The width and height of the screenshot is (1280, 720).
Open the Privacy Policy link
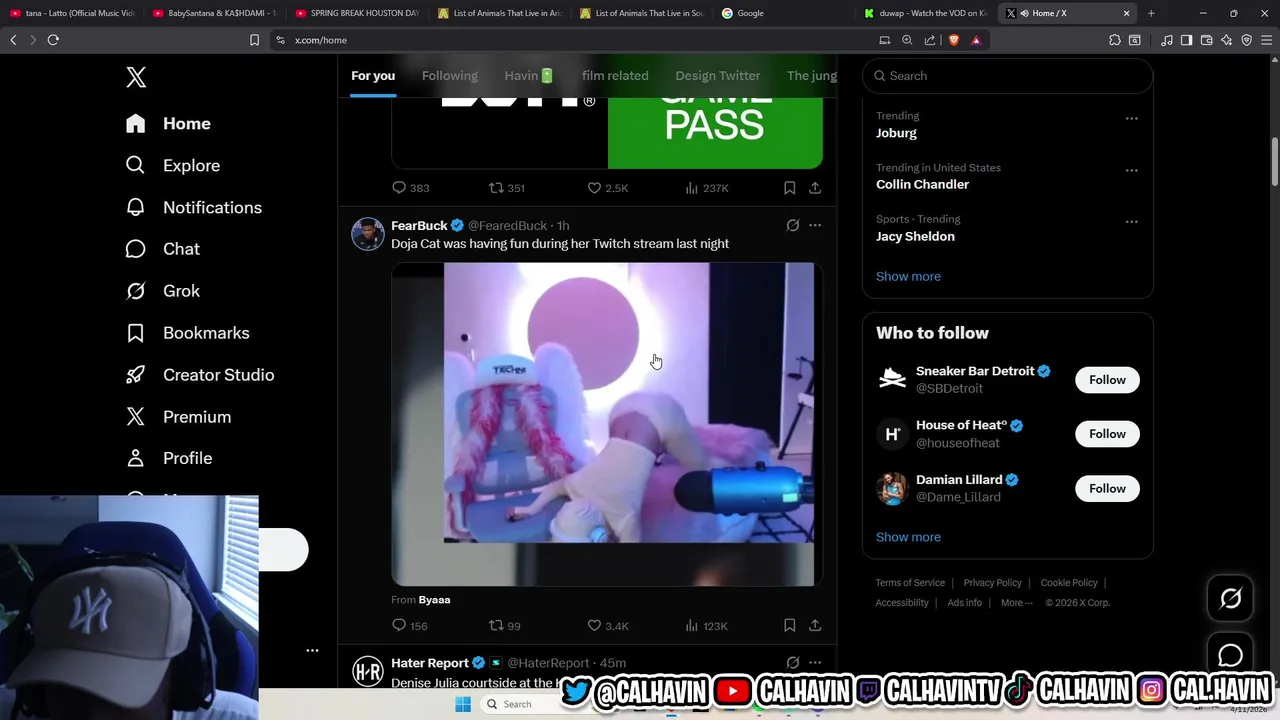coord(992,583)
